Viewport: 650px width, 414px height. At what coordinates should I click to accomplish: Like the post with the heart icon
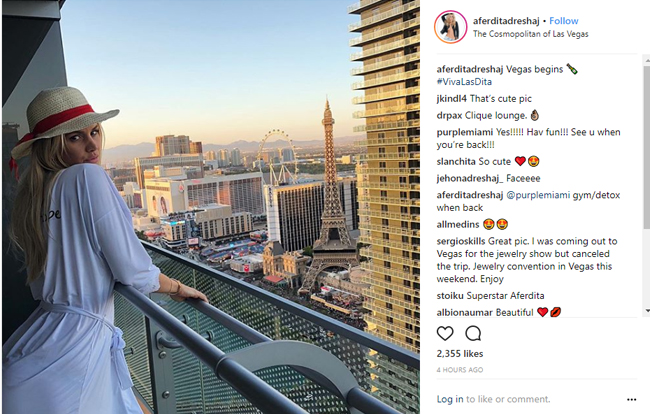[445, 333]
